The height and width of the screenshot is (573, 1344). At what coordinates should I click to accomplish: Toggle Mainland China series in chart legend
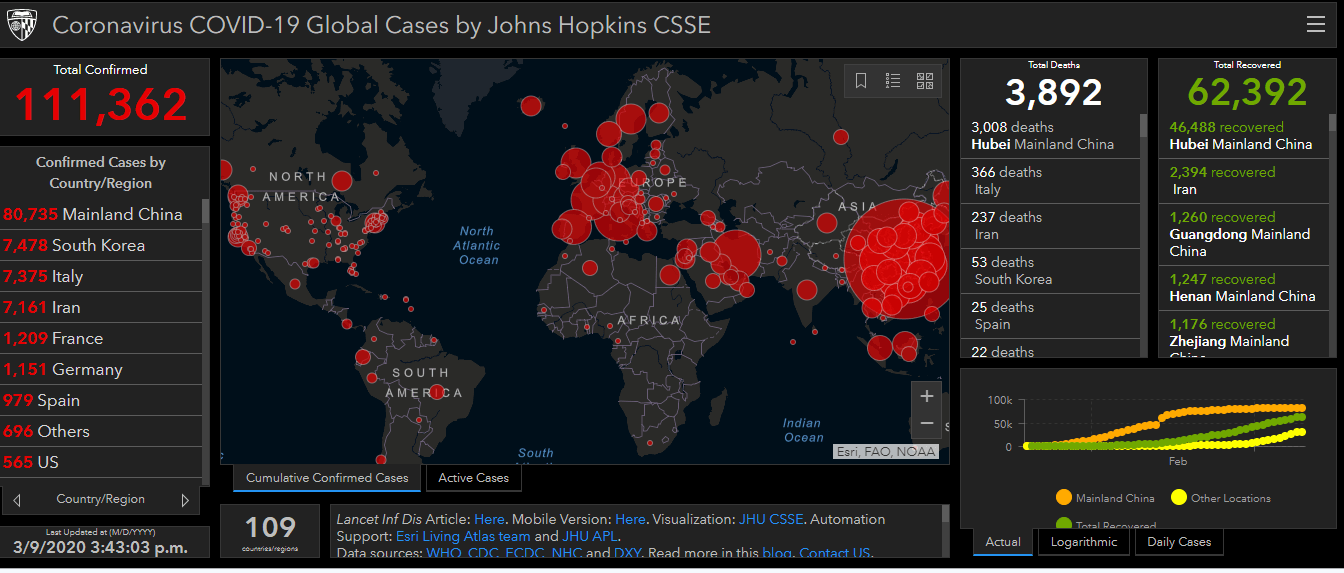pyautogui.click(x=1064, y=498)
